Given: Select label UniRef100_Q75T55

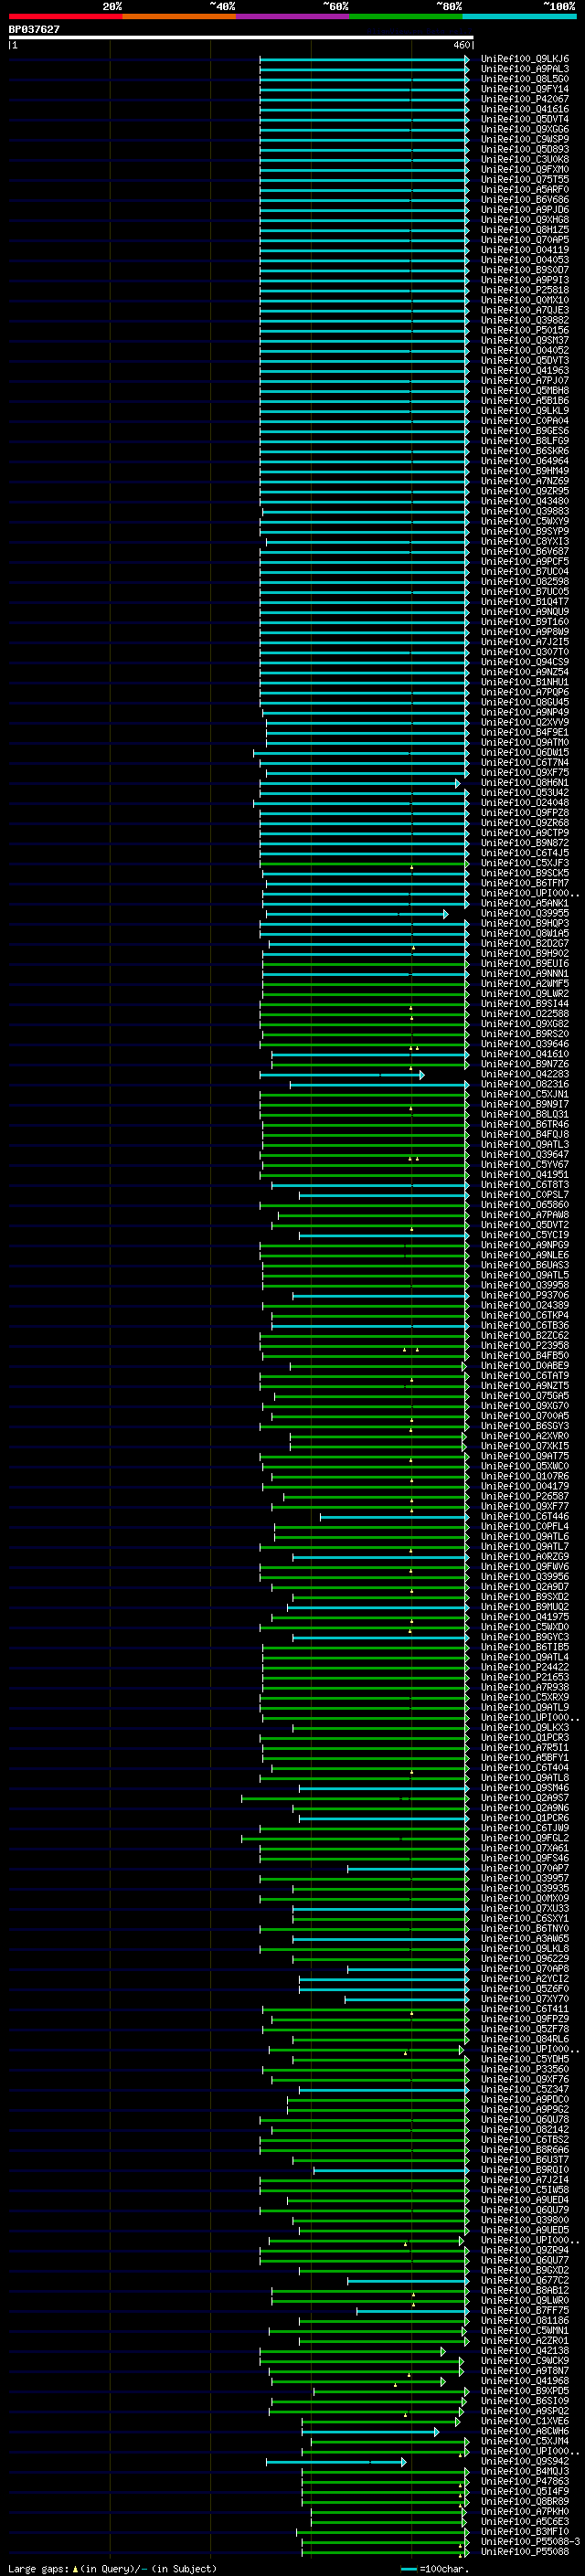Looking at the screenshot, I should pyautogui.click(x=525, y=180).
